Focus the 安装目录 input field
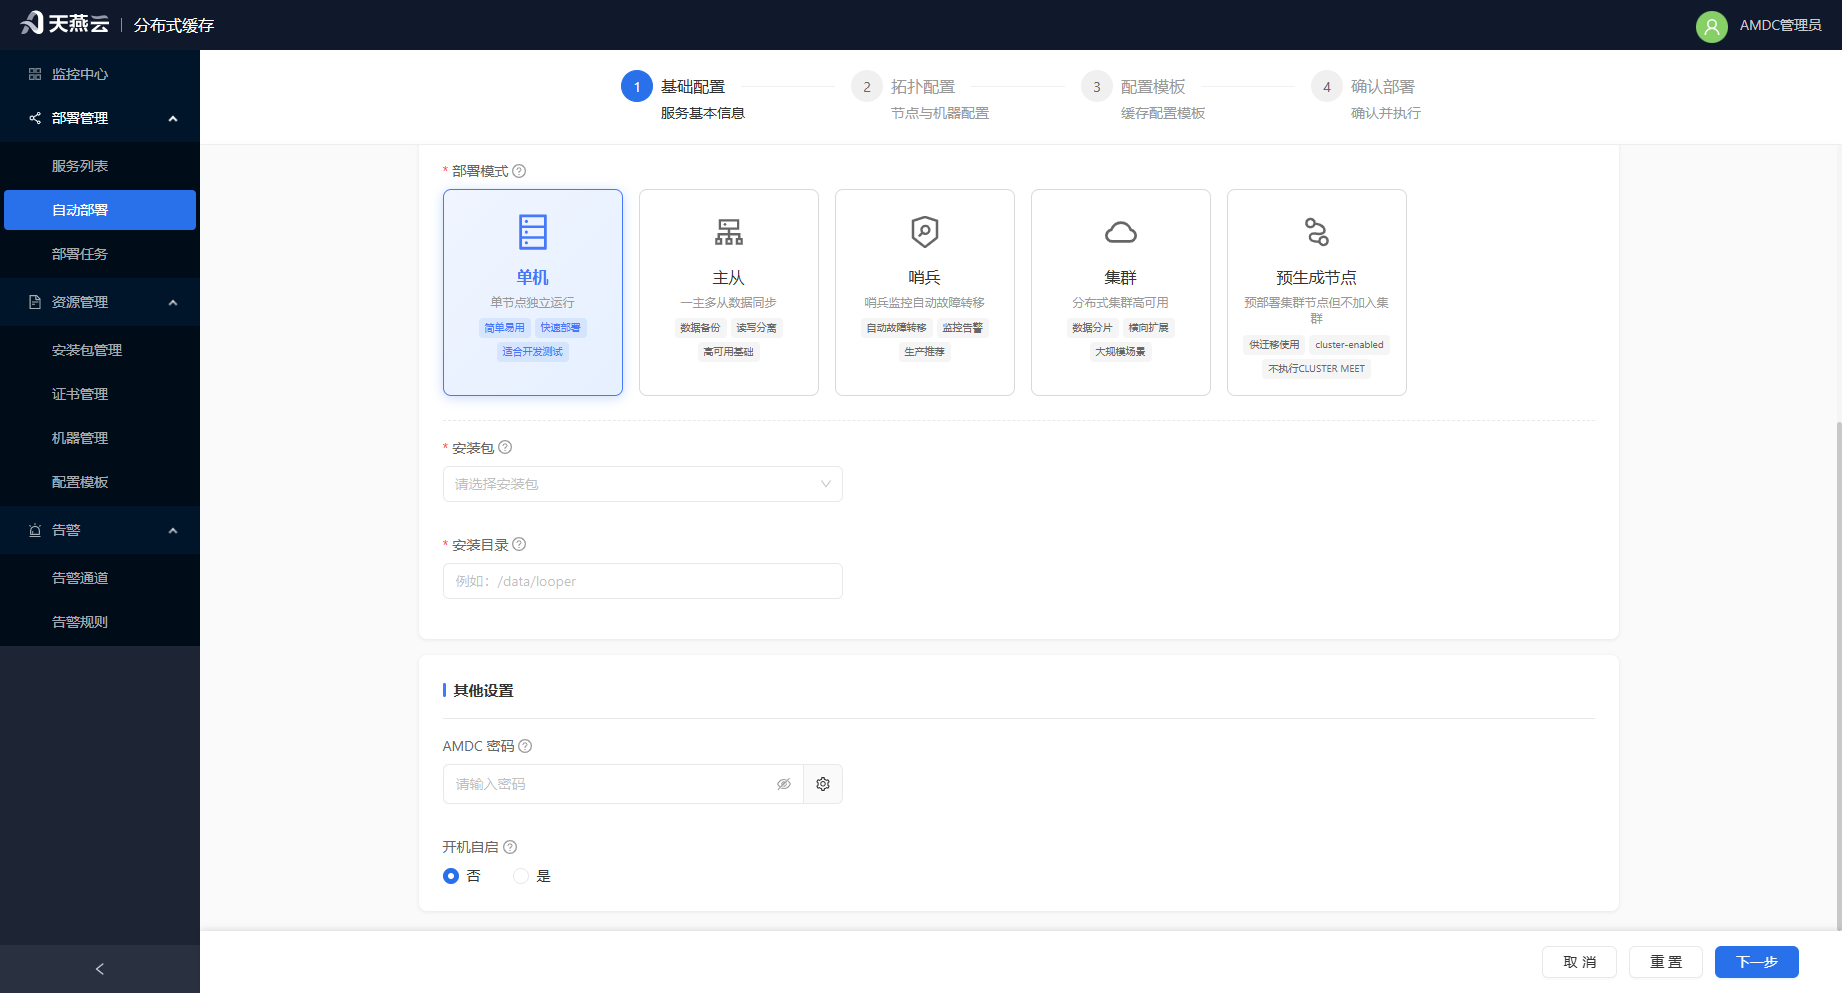The image size is (1842, 993). coord(643,581)
